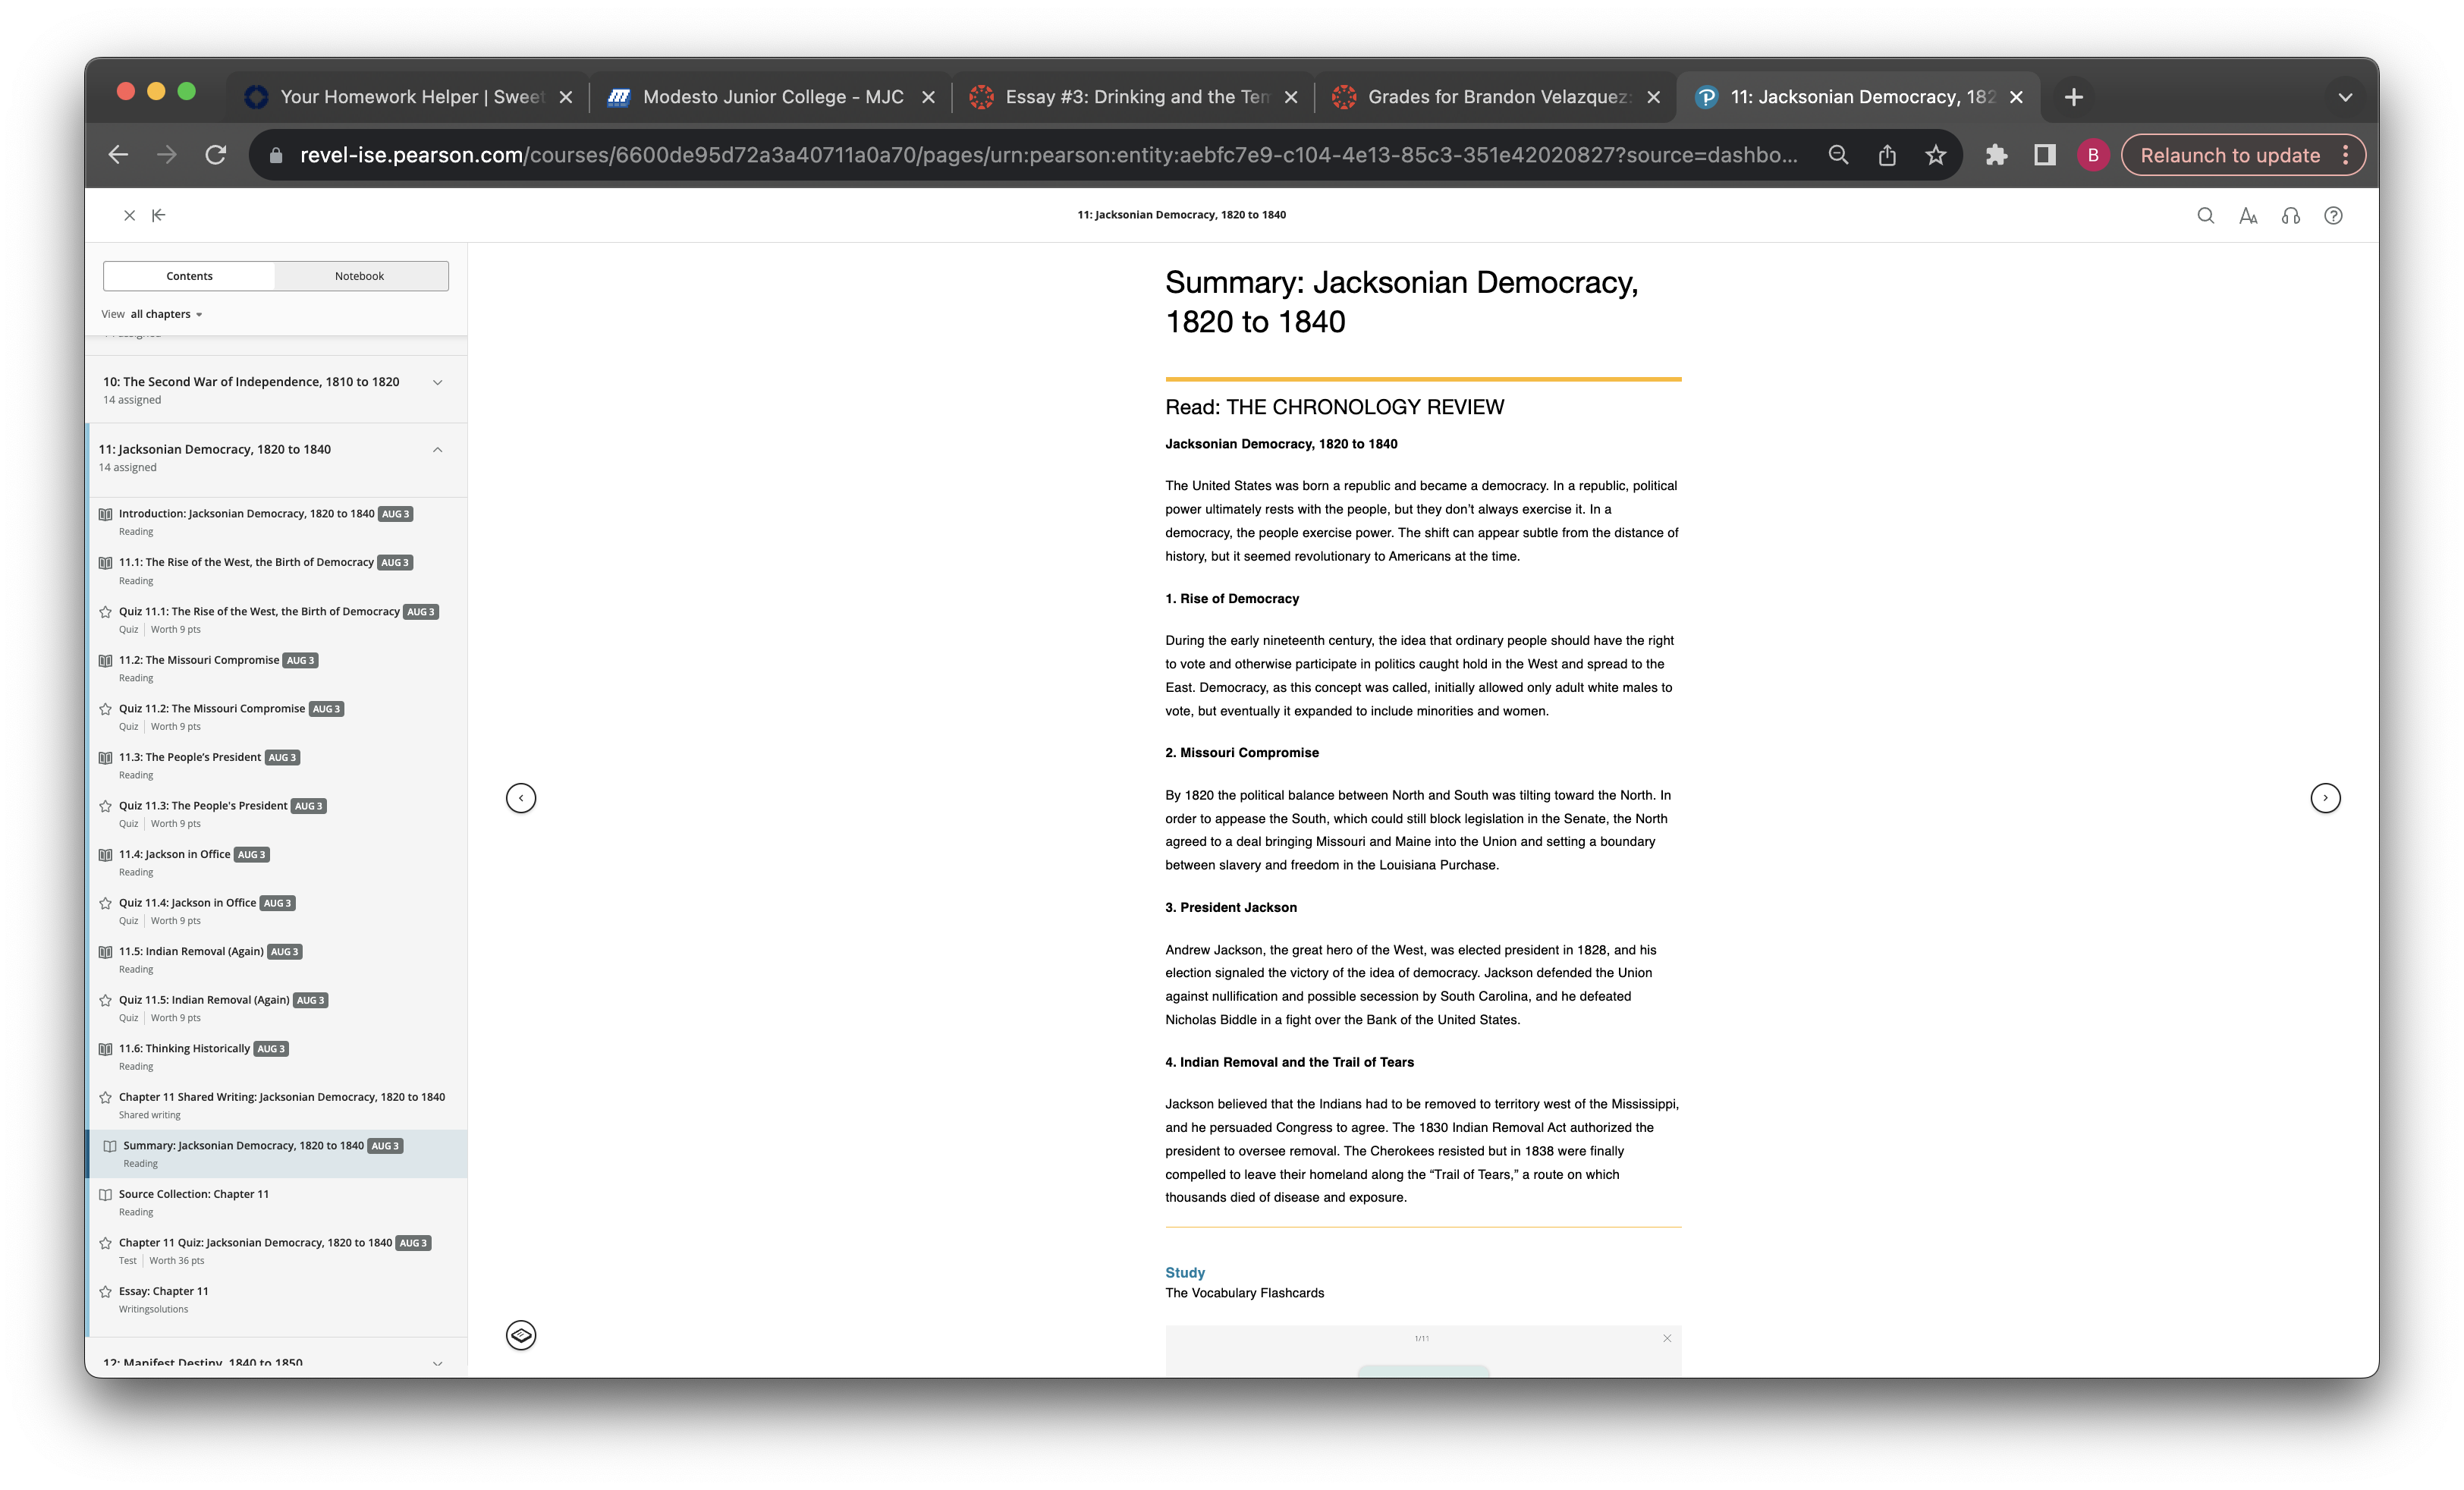Open the audio headphones player
The image size is (2464, 1490).
(x=2291, y=215)
